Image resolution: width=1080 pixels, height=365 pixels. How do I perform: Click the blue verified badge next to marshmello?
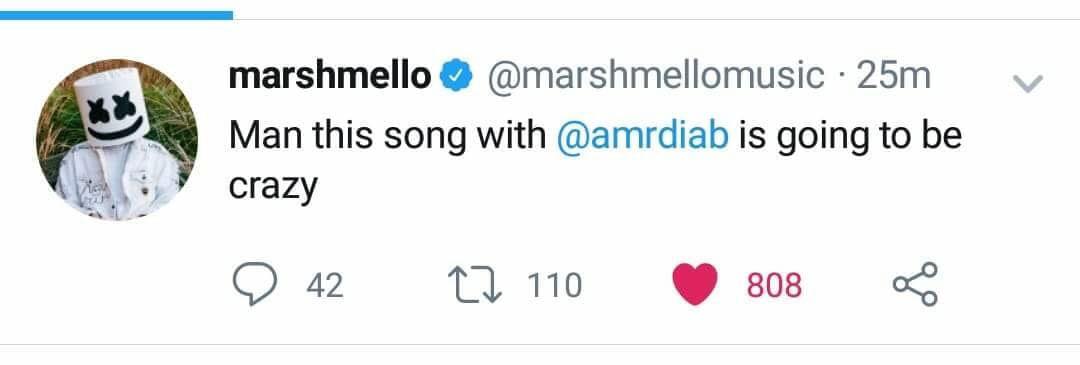pyautogui.click(x=455, y=76)
